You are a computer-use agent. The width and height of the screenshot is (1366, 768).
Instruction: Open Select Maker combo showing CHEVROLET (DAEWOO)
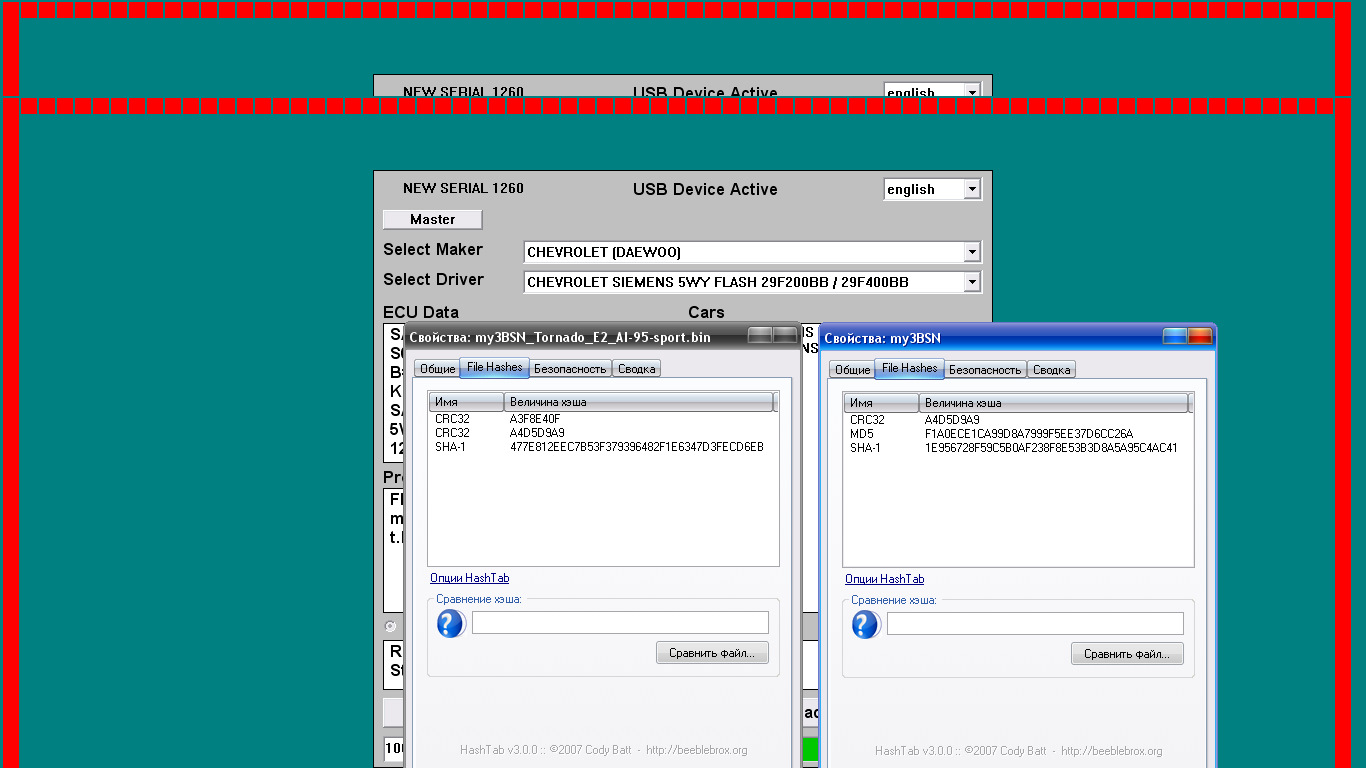752,252
